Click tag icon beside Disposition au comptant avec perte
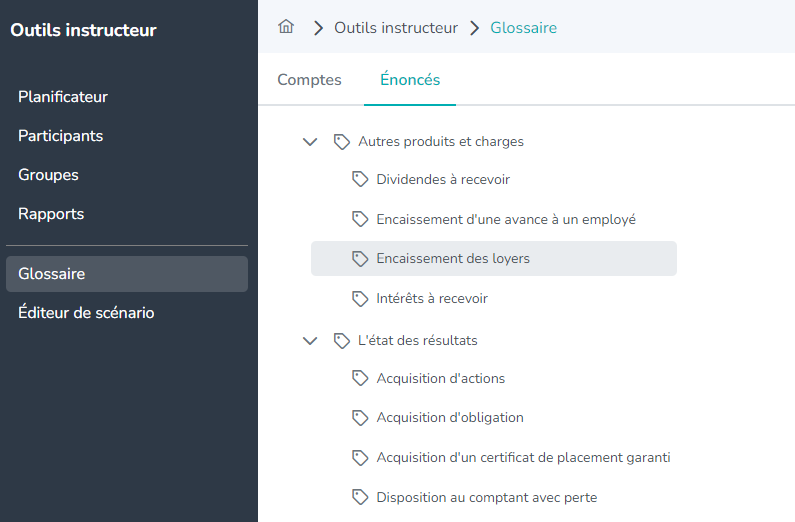 point(360,498)
